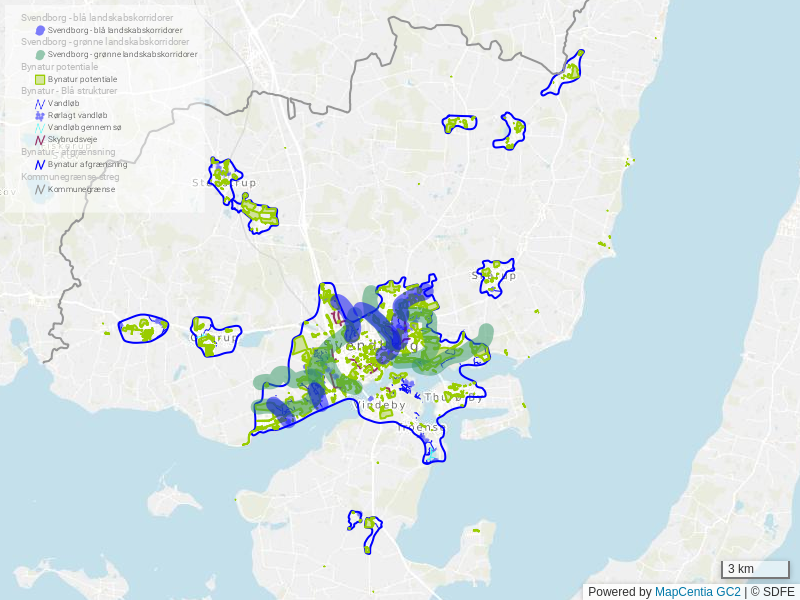
Task: Click the Vandløb legend line icon
Action: click(40, 103)
